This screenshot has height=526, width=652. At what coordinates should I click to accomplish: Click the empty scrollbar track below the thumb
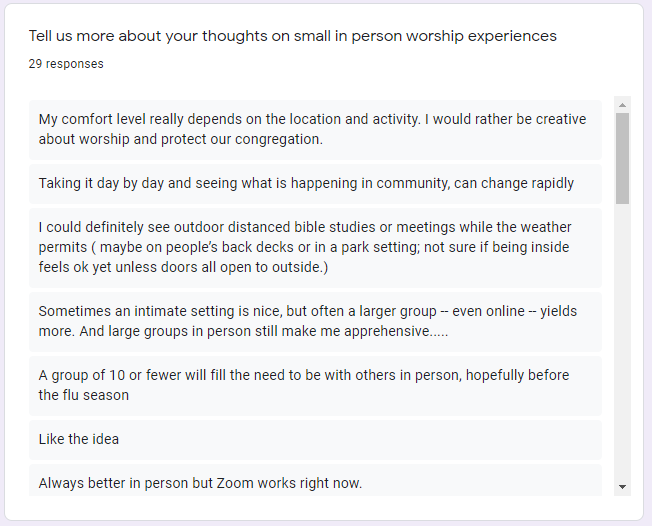click(x=622, y=341)
